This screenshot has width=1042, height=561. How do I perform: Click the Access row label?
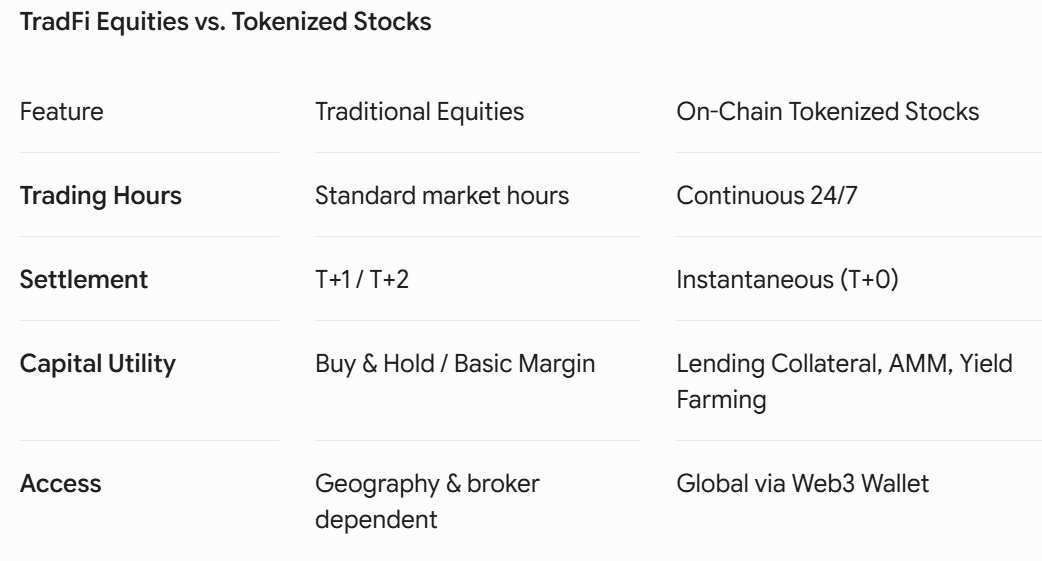[60, 483]
